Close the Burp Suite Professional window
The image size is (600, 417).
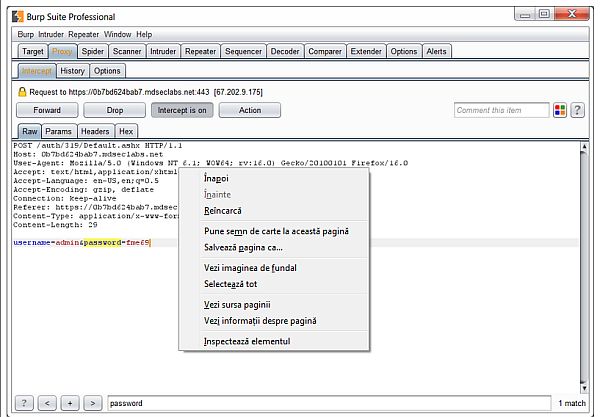tap(572, 14)
